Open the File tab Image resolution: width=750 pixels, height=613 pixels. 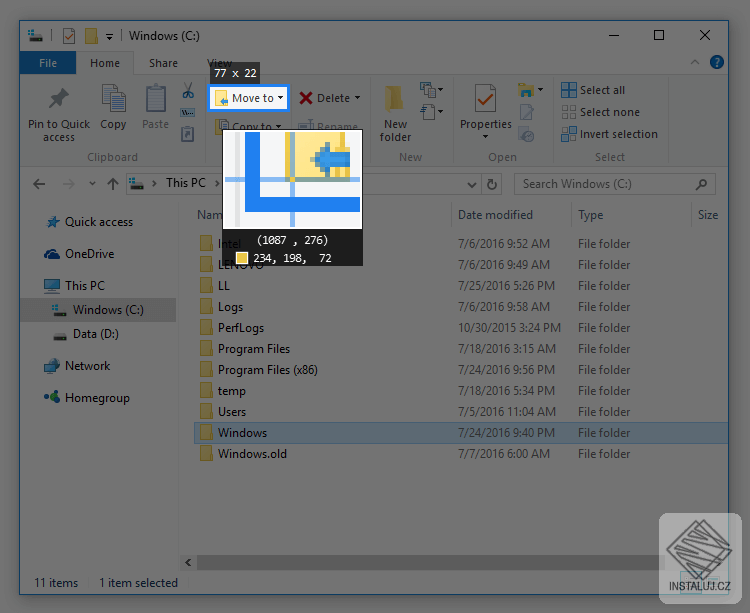[x=48, y=63]
